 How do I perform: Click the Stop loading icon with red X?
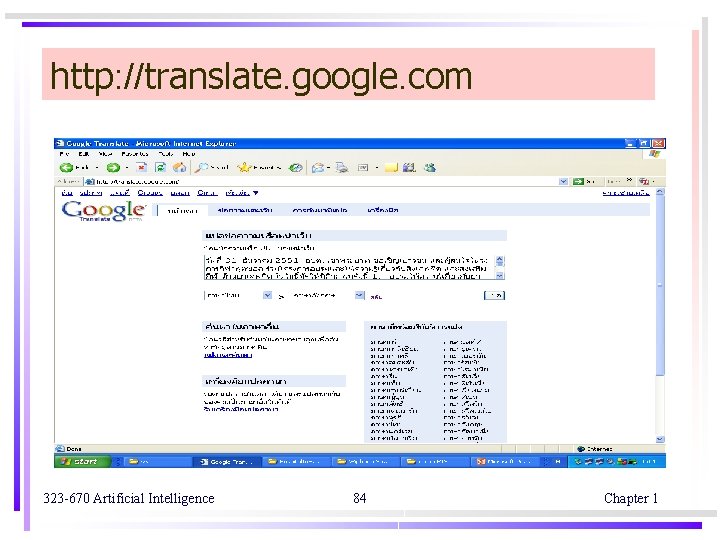[x=142, y=168]
